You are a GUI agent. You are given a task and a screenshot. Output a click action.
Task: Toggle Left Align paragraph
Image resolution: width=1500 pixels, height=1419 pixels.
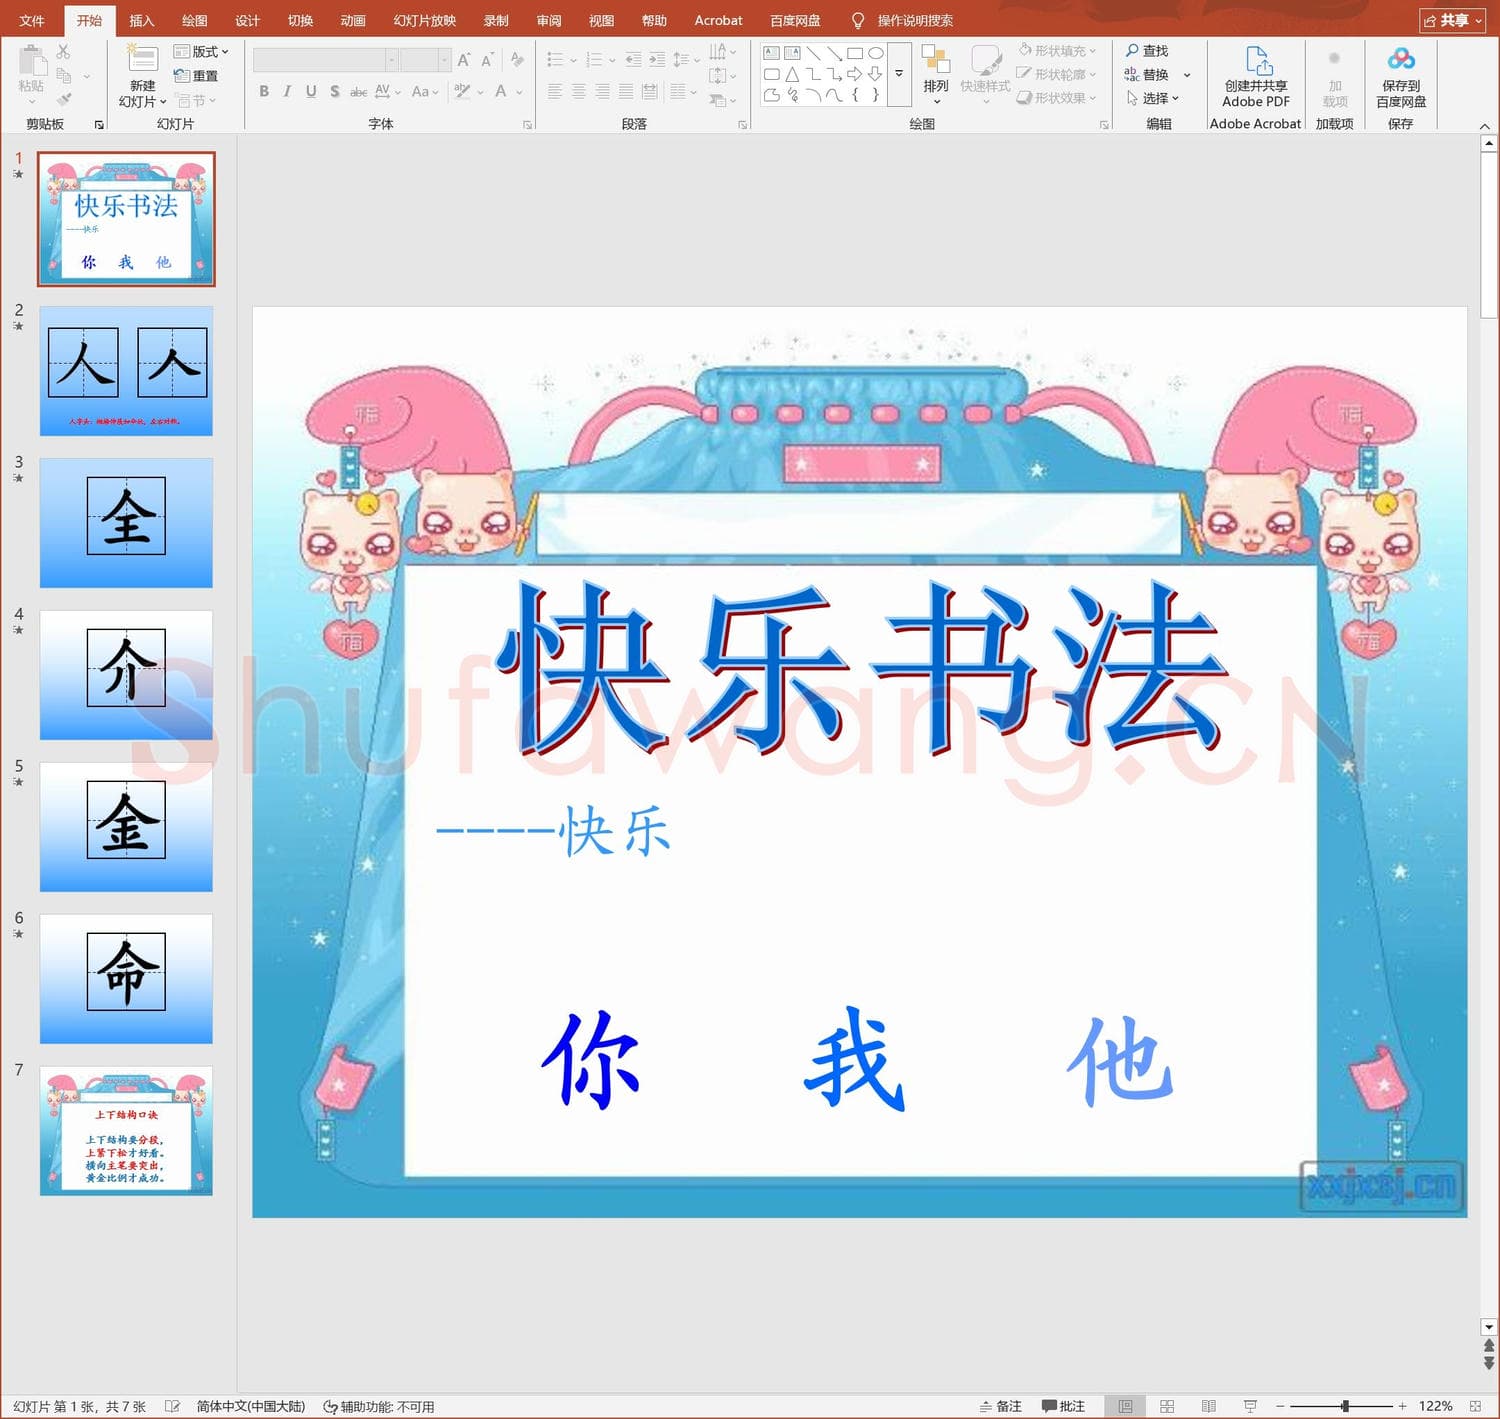[x=555, y=91]
